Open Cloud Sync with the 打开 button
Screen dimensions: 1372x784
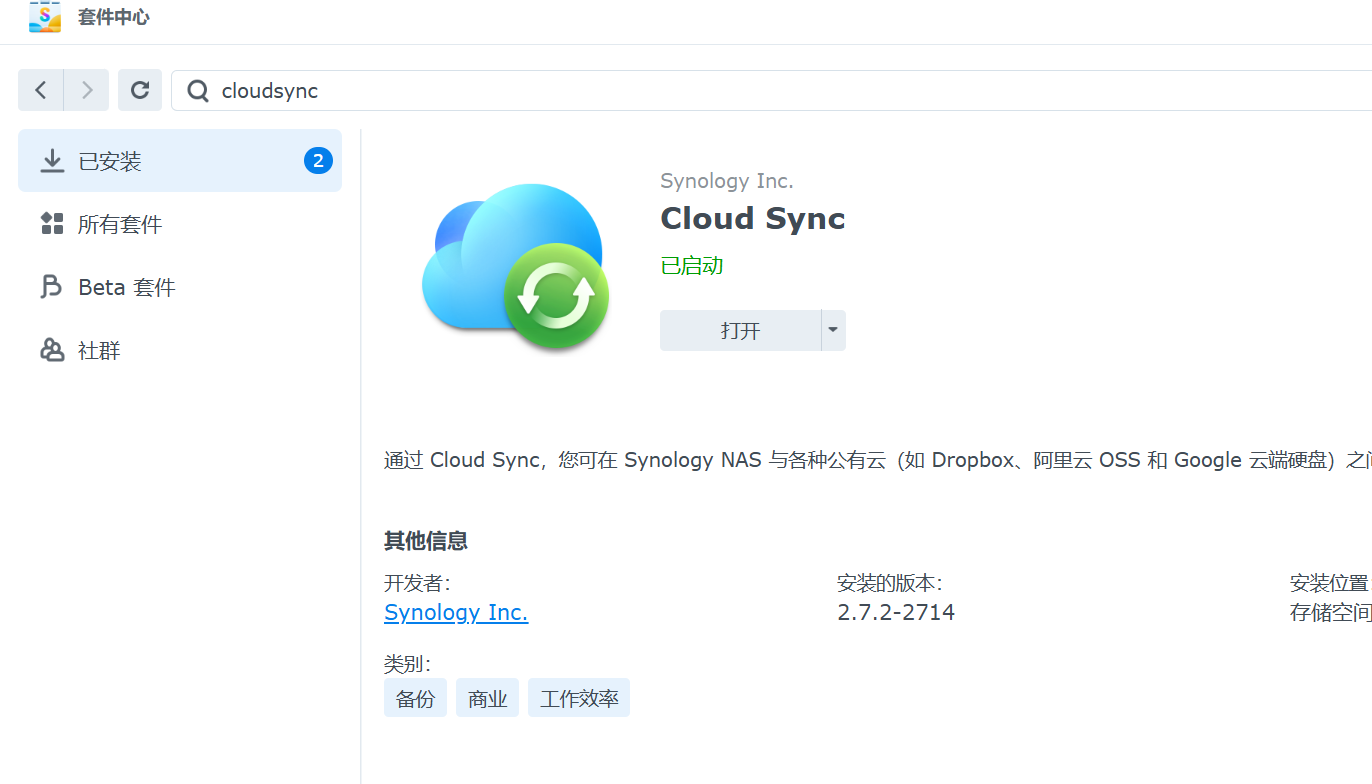pyautogui.click(x=740, y=330)
